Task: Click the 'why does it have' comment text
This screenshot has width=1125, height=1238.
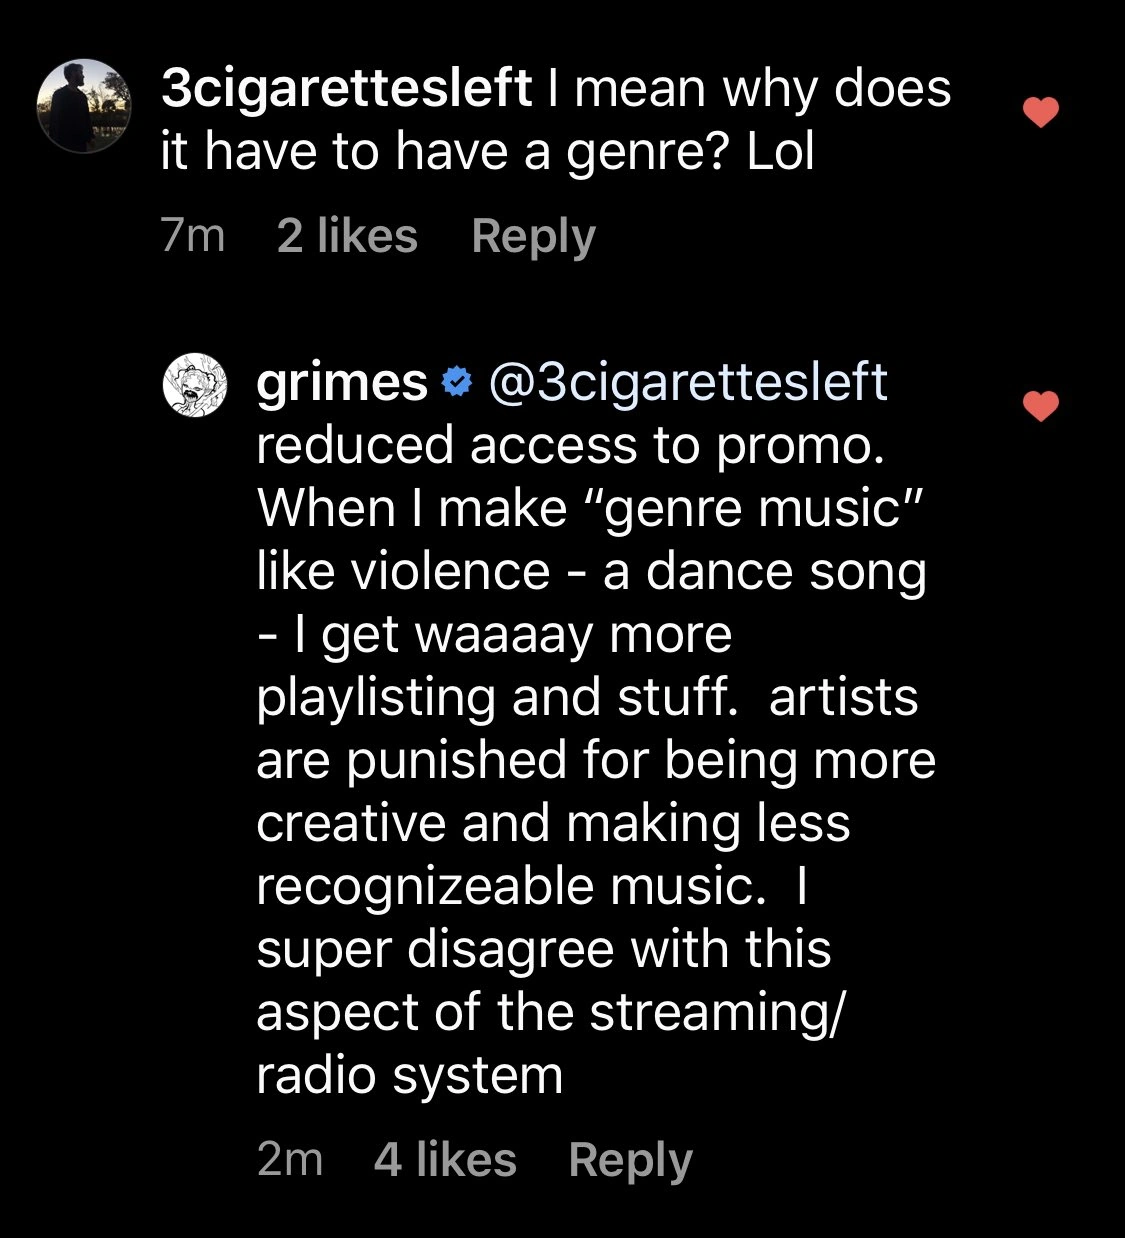Action: pos(558,121)
